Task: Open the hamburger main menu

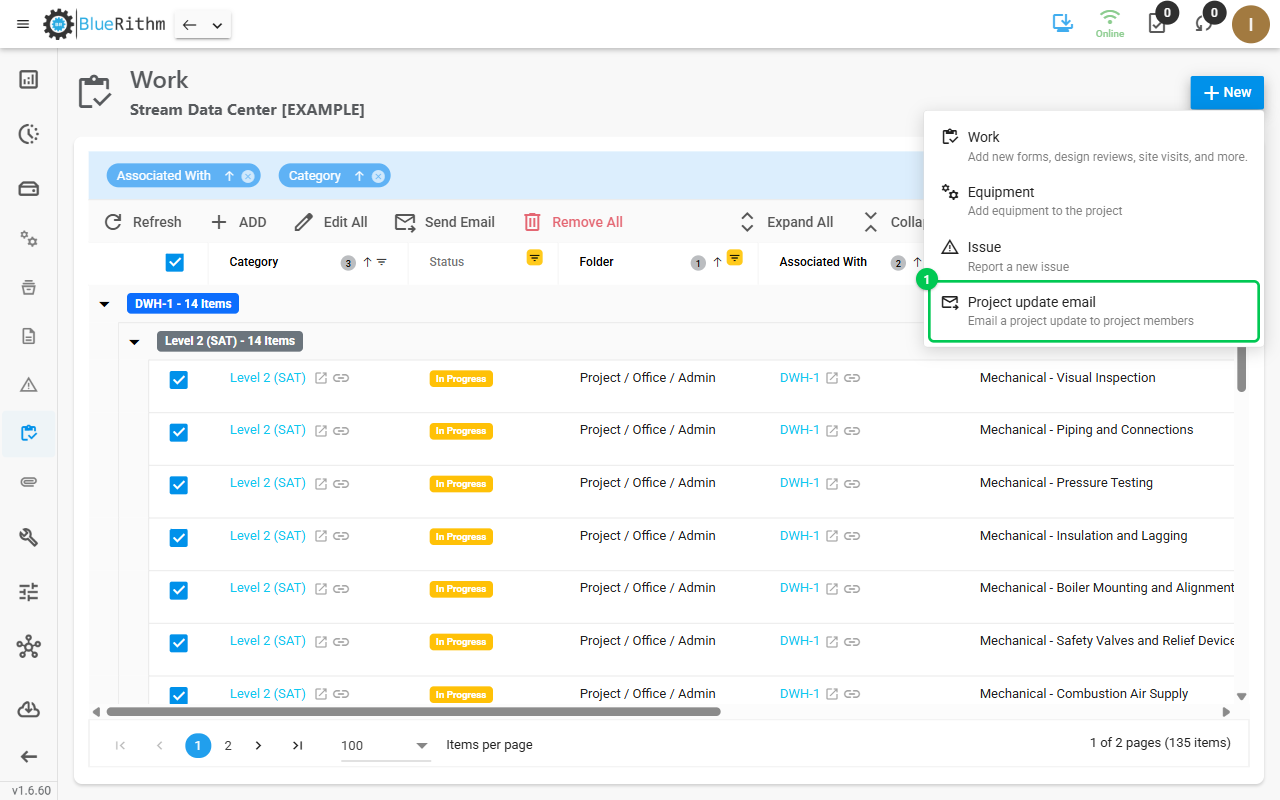Action: coord(23,24)
